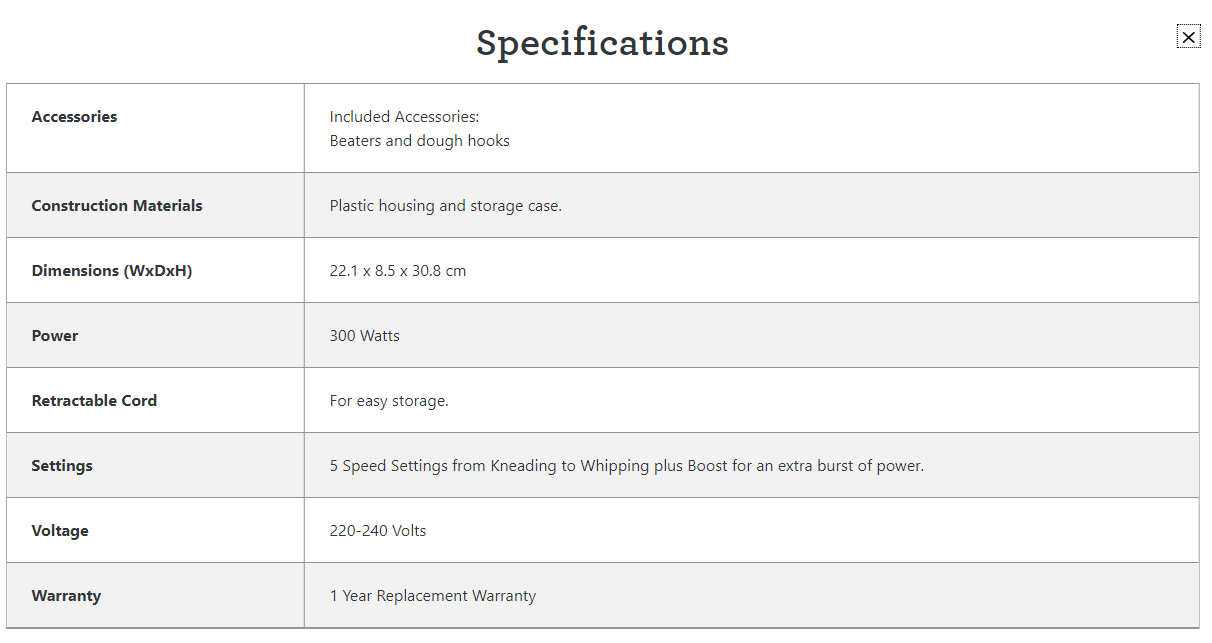Click 'Plastic housing and storage case' value
The width and height of the screenshot is (1212, 643).
coord(445,206)
